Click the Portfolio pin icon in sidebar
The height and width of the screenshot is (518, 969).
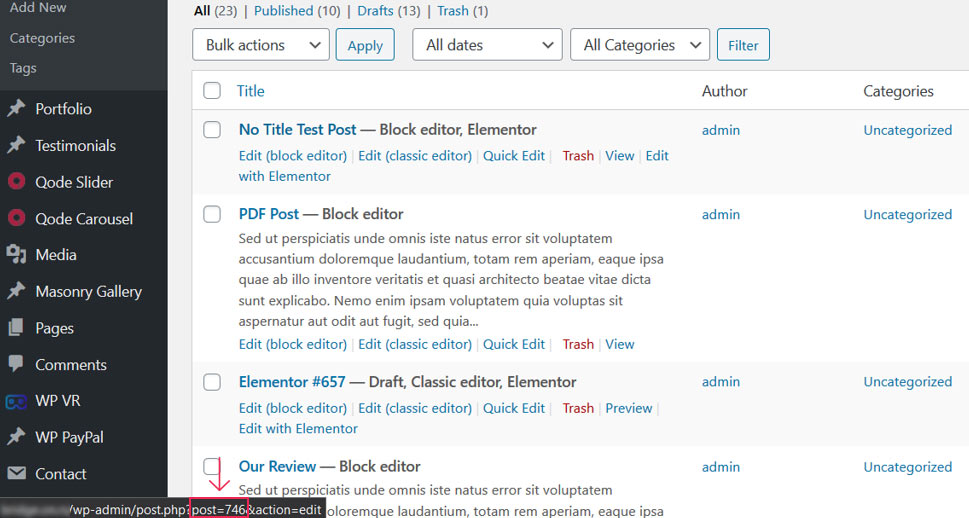(x=16, y=109)
